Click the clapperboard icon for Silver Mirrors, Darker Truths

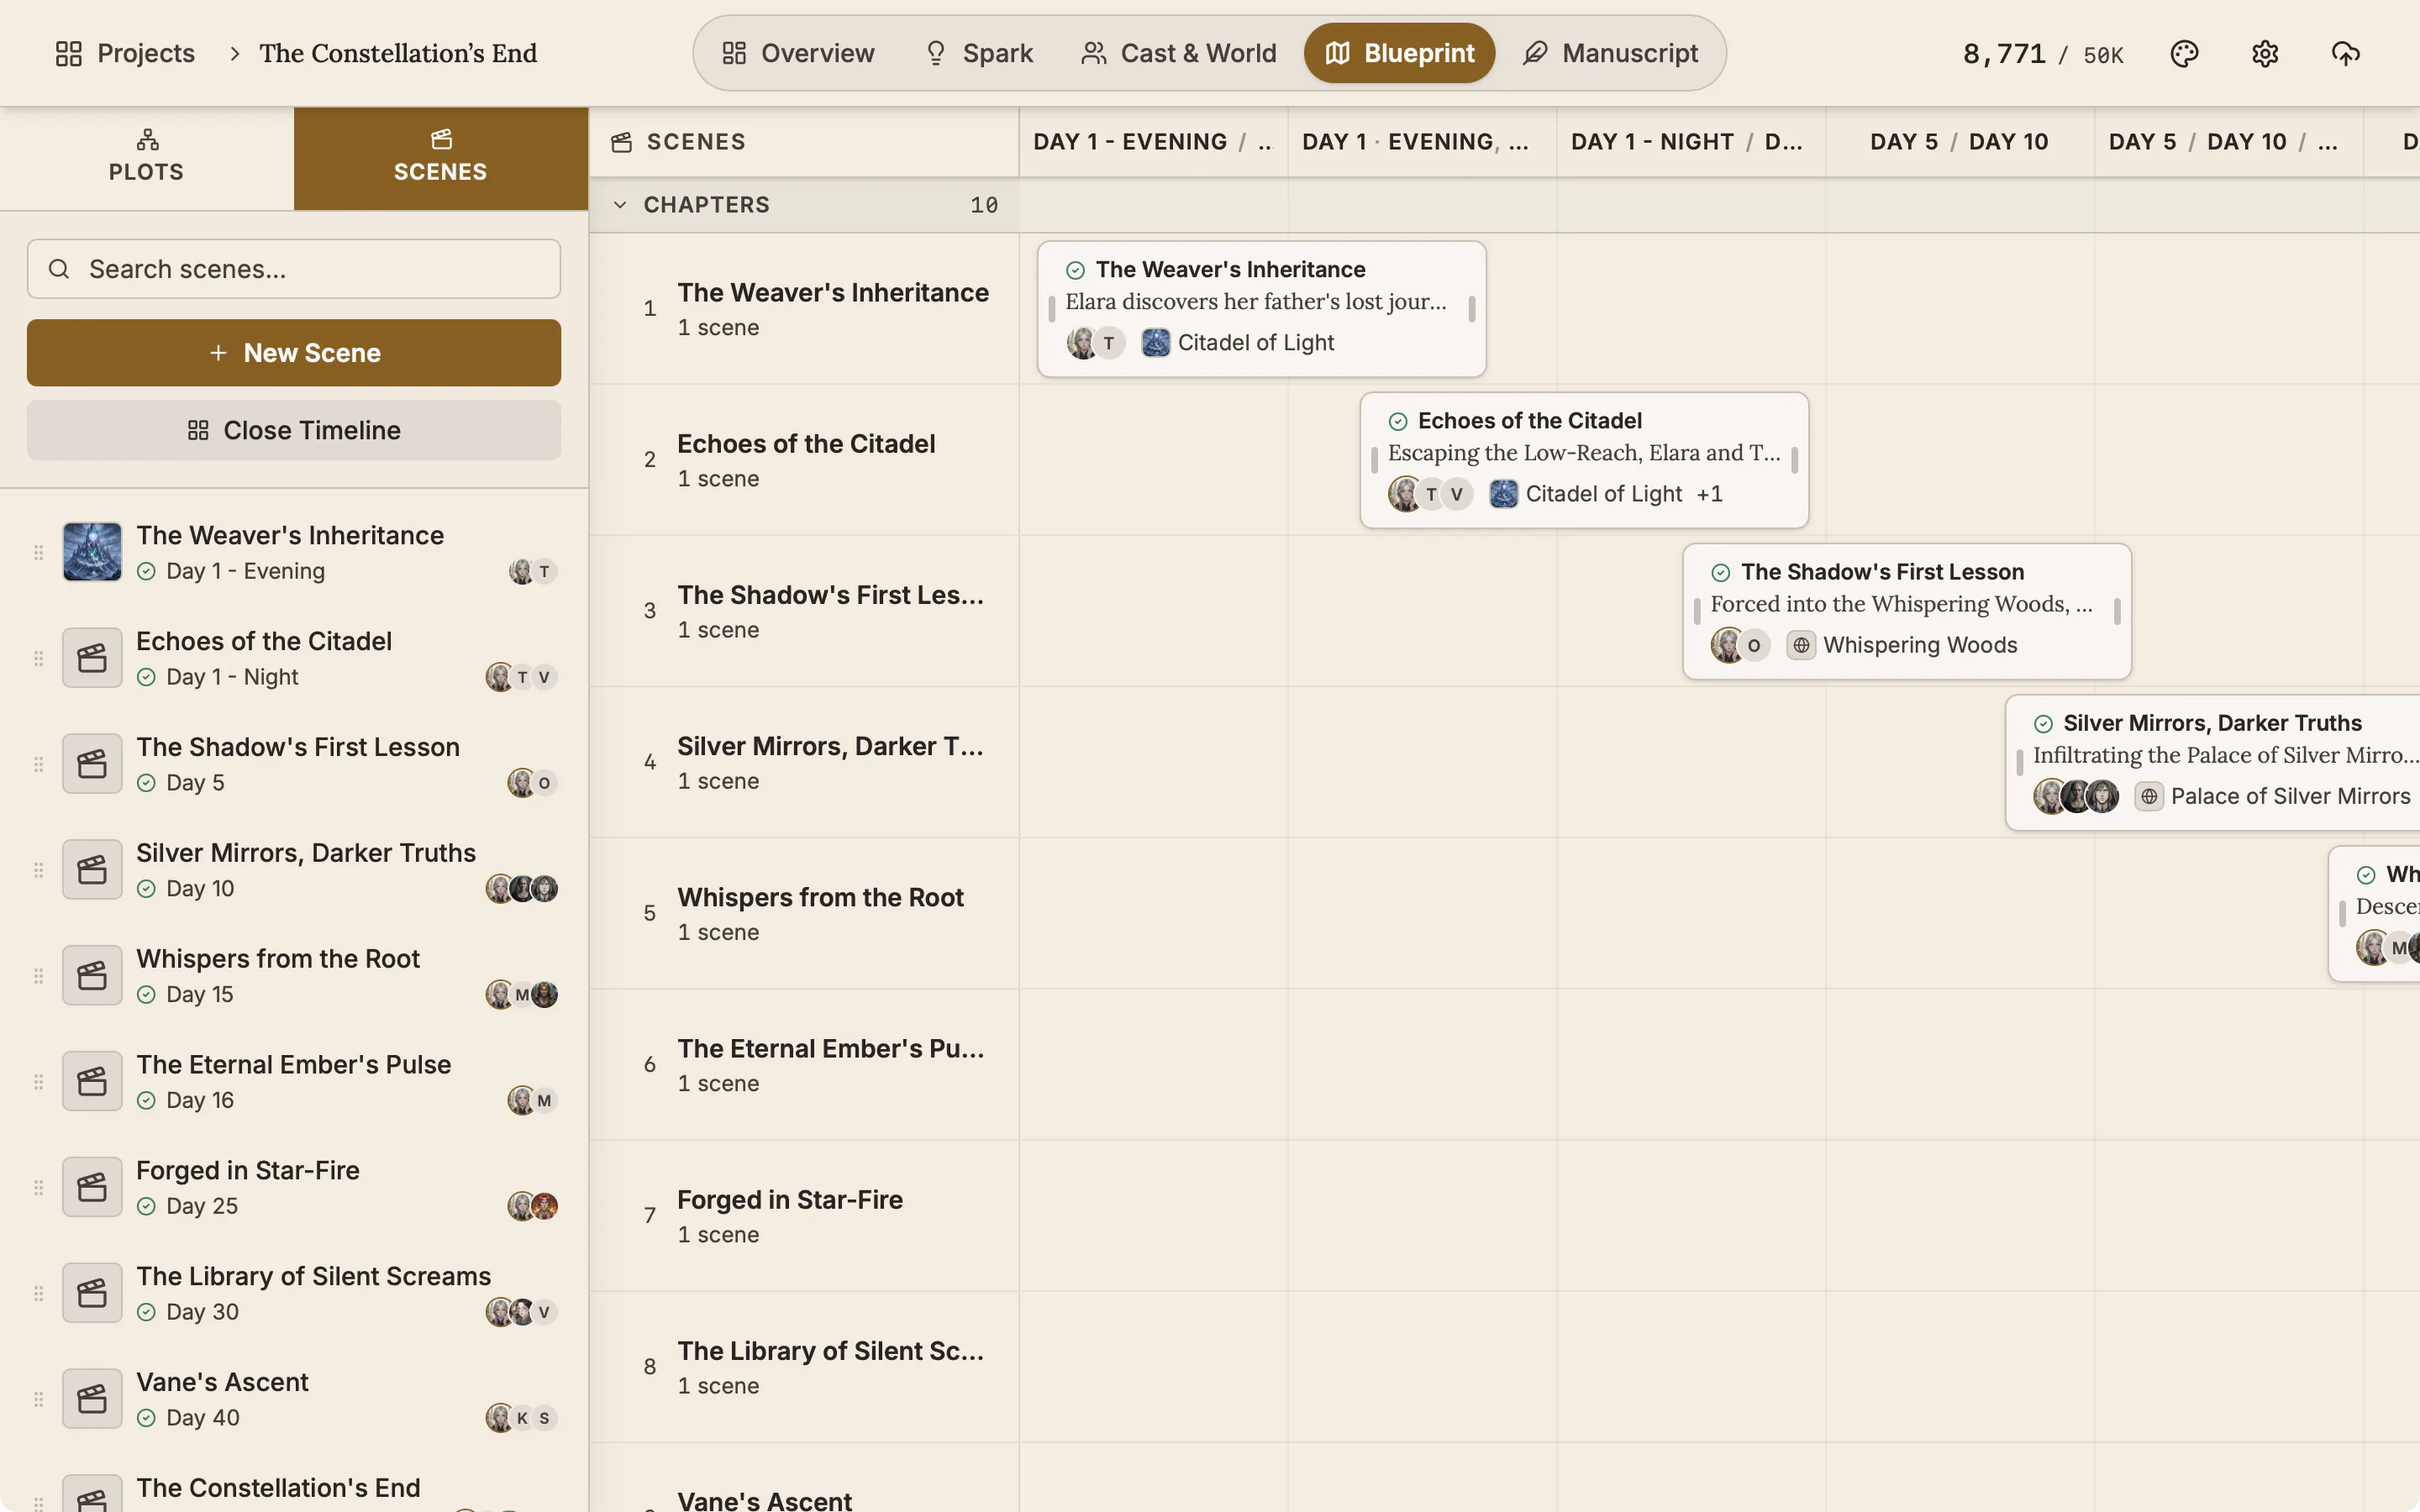(x=92, y=869)
